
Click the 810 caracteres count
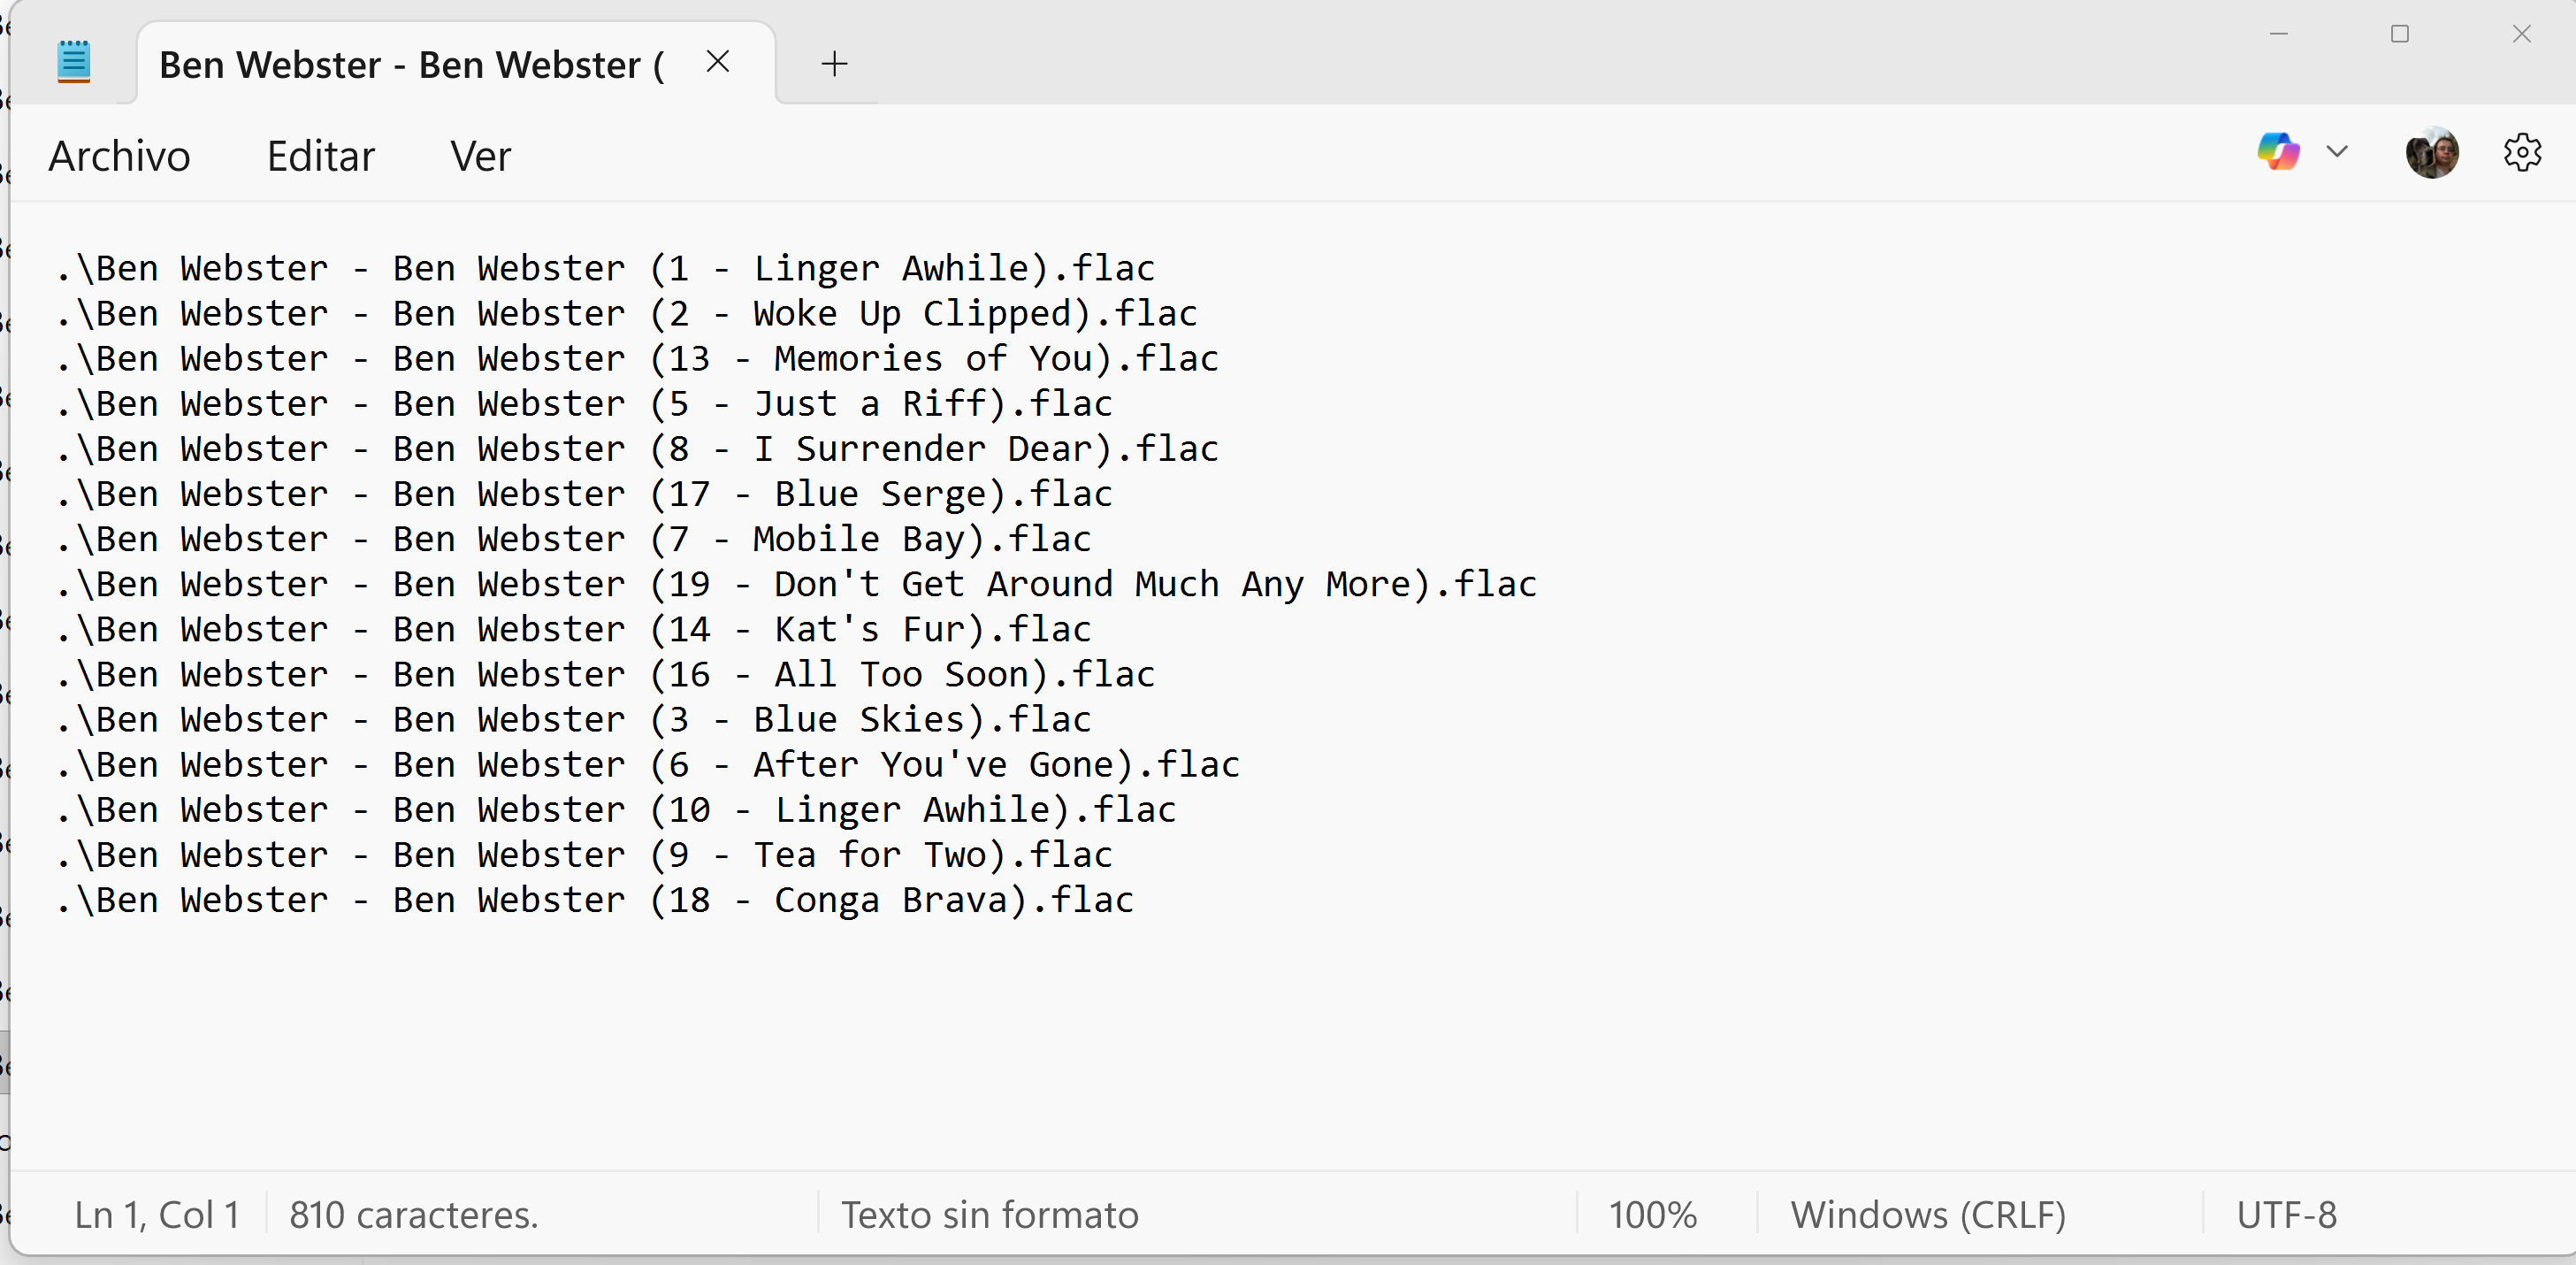(413, 1214)
